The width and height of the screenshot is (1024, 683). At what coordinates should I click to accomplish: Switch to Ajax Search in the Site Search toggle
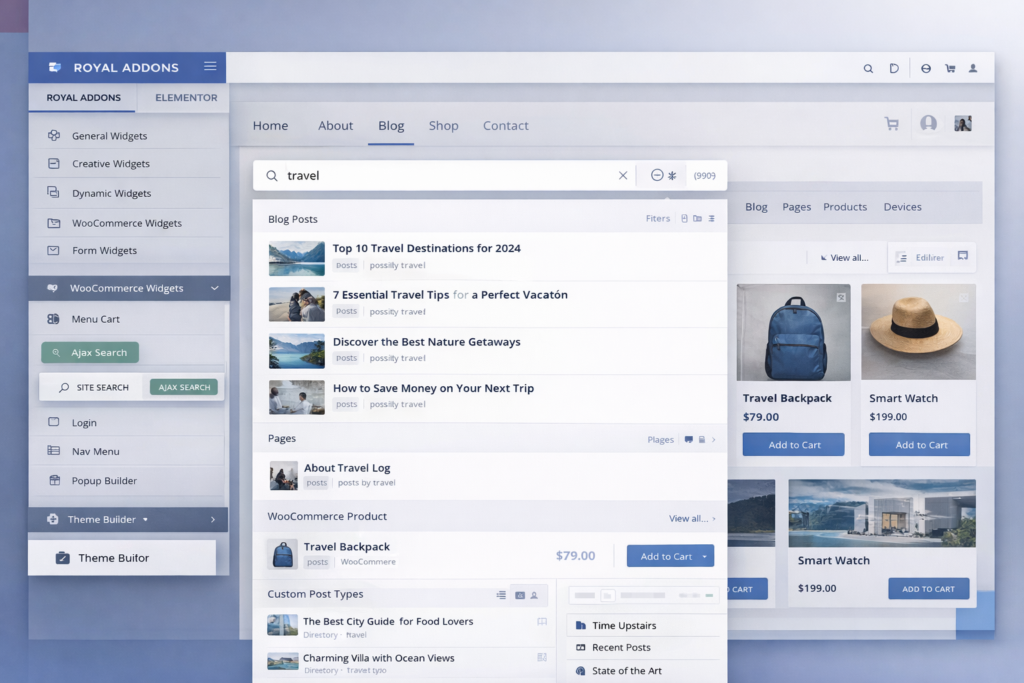[183, 386]
